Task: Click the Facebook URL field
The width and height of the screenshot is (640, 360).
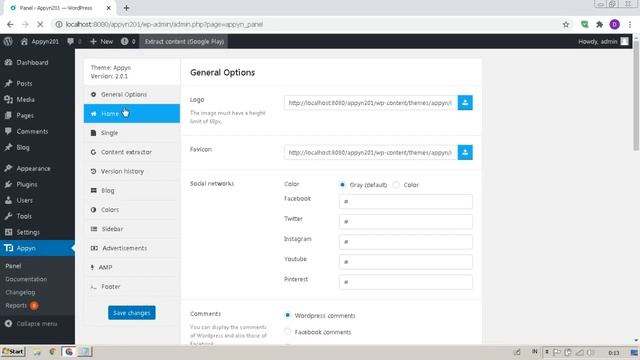Action: click(406, 202)
